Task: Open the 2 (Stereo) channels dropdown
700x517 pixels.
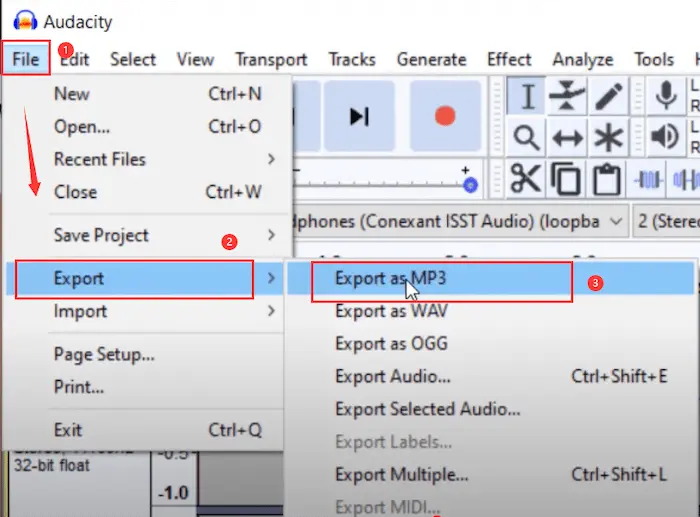Action: pos(667,221)
